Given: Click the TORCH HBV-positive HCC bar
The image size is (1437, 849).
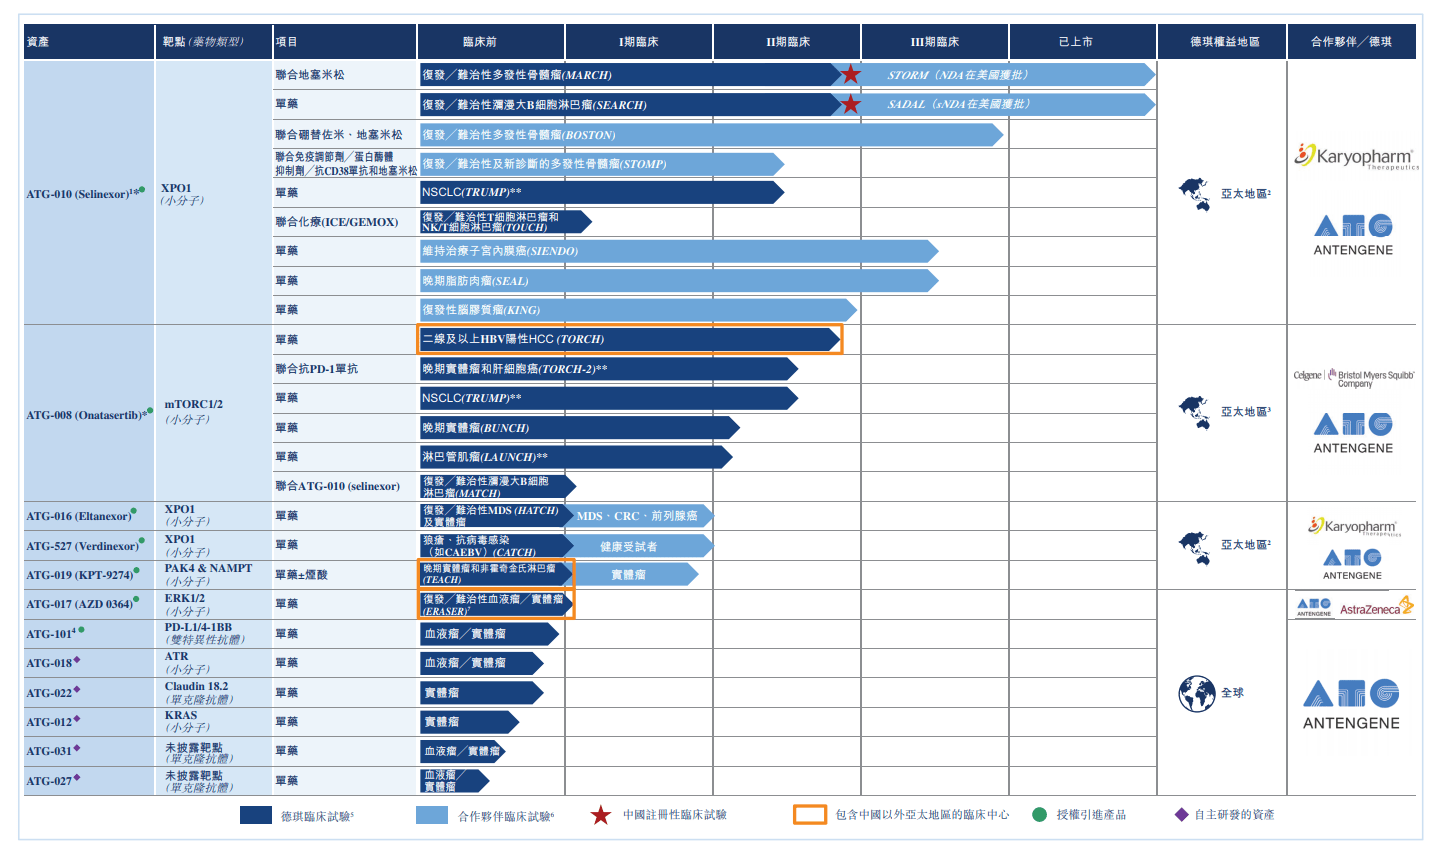Looking at the screenshot, I should click(x=630, y=339).
